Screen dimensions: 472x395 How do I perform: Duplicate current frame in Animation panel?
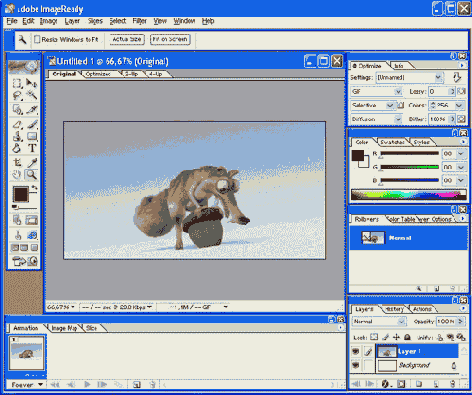tap(136, 385)
